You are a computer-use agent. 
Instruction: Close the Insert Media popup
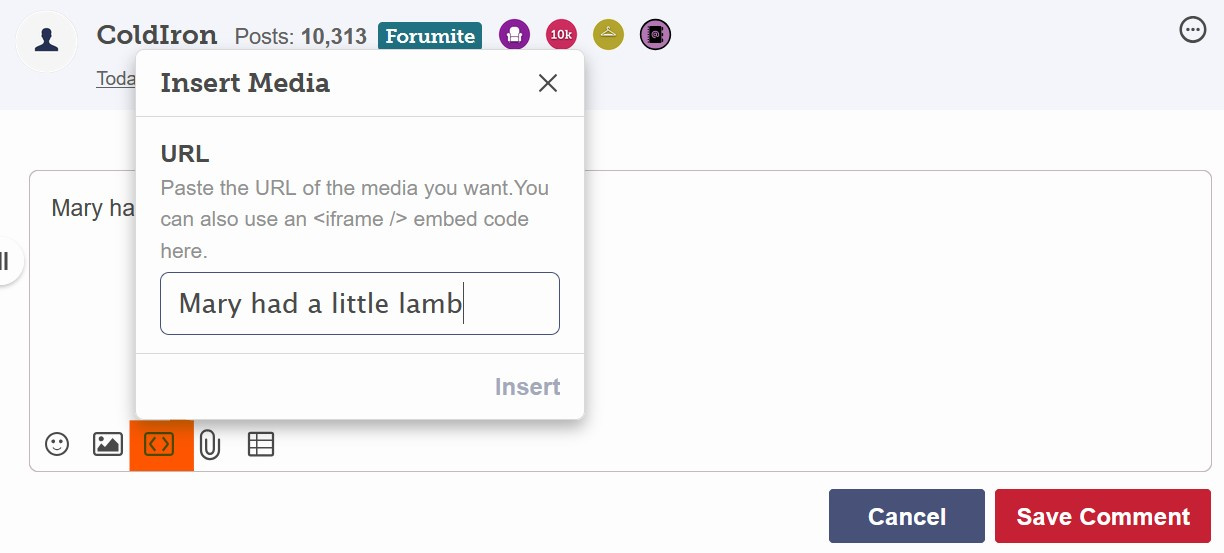coord(548,83)
